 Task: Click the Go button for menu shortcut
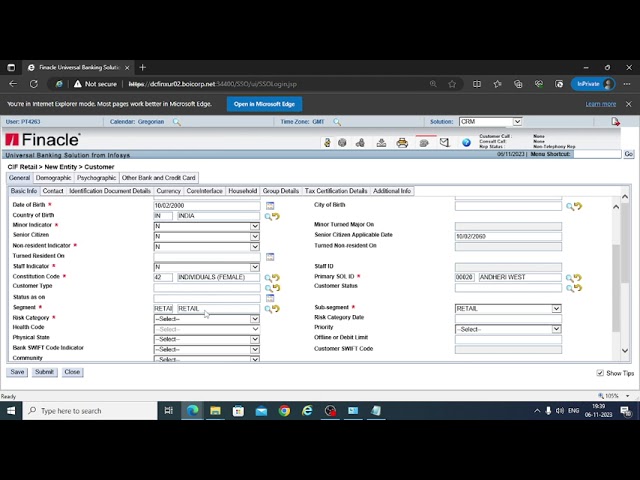tap(628, 154)
